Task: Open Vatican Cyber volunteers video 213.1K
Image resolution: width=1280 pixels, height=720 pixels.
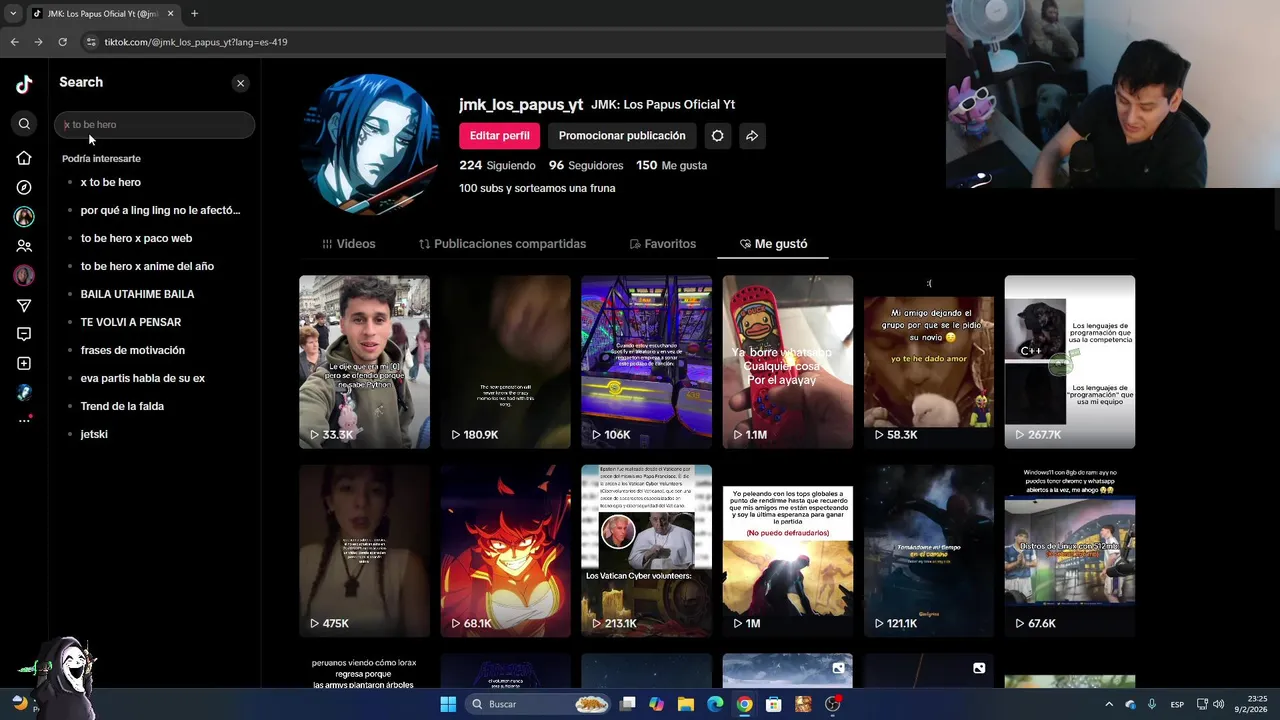Action: pyautogui.click(x=646, y=551)
